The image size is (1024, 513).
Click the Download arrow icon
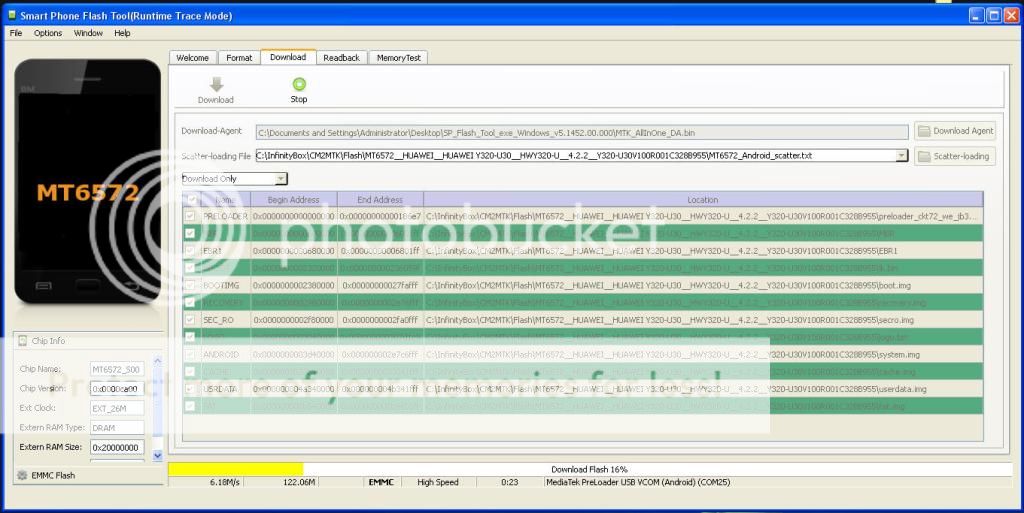215,85
